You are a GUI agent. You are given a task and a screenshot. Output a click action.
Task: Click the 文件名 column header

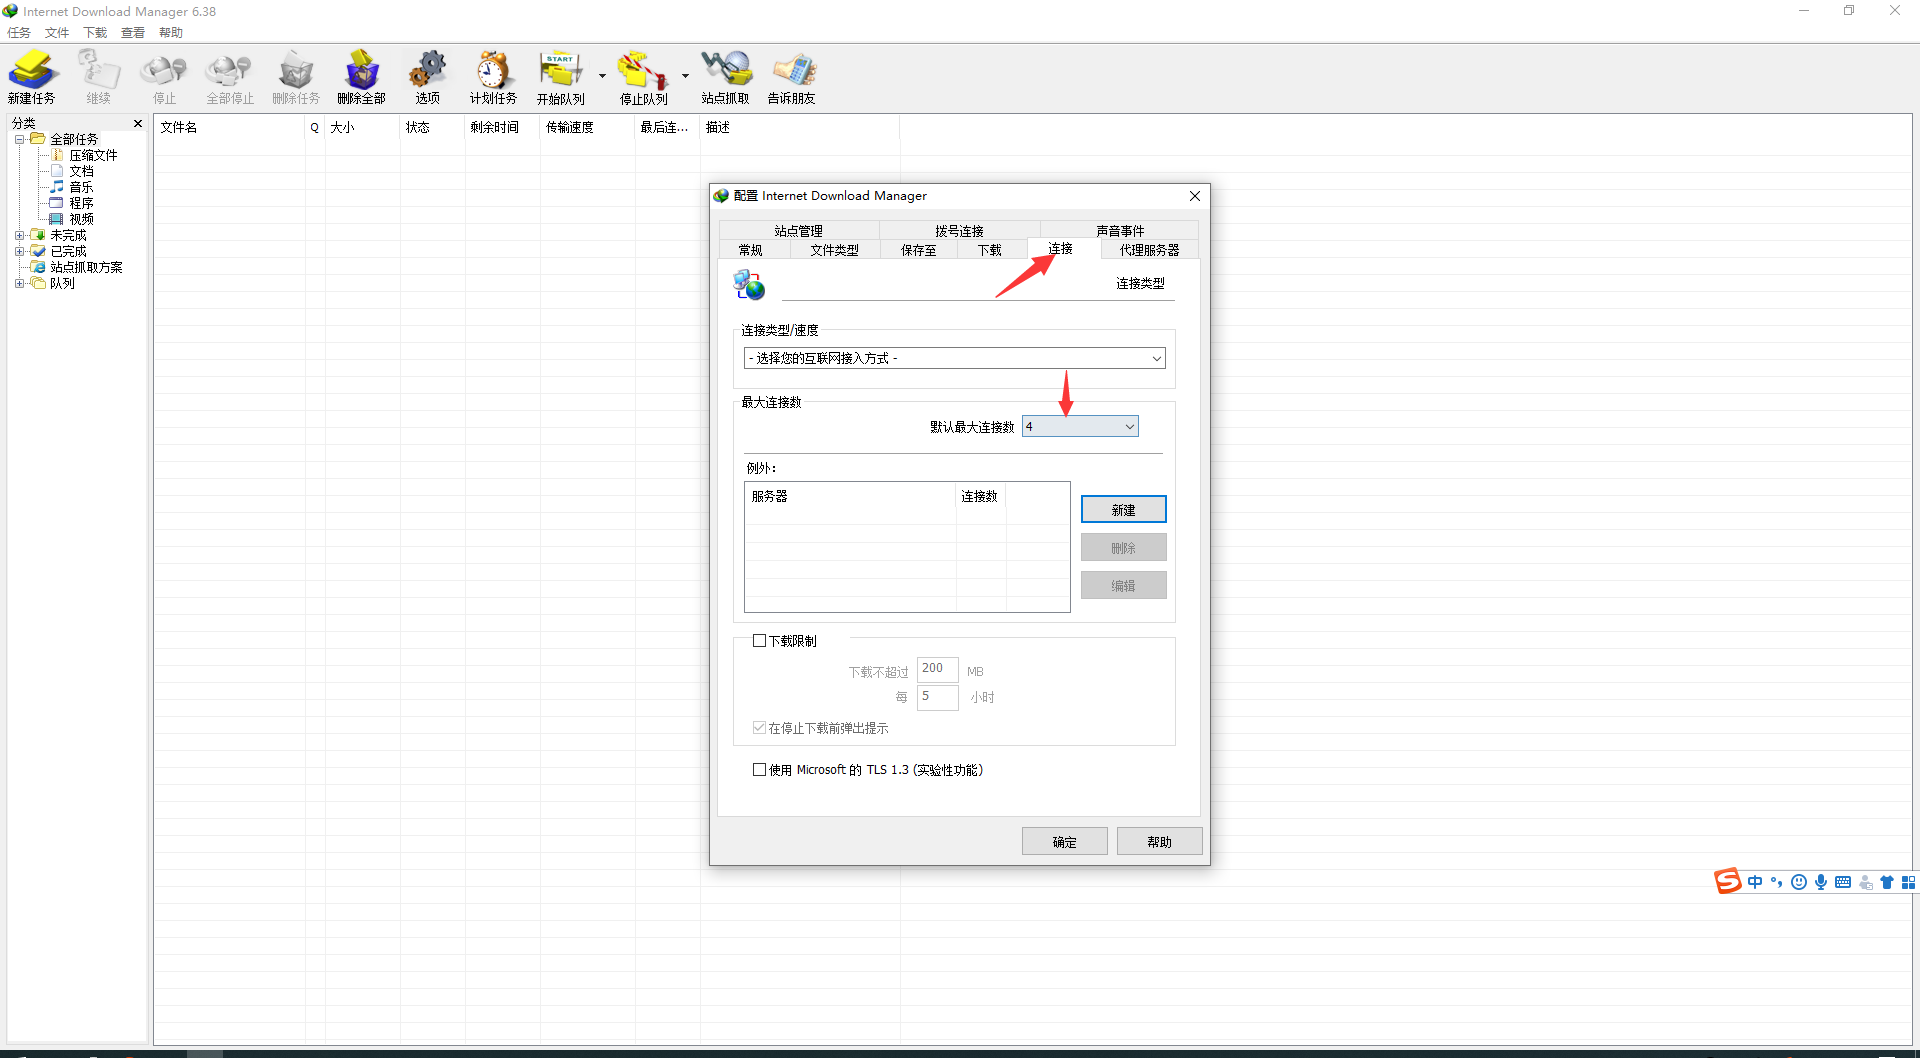pyautogui.click(x=229, y=127)
